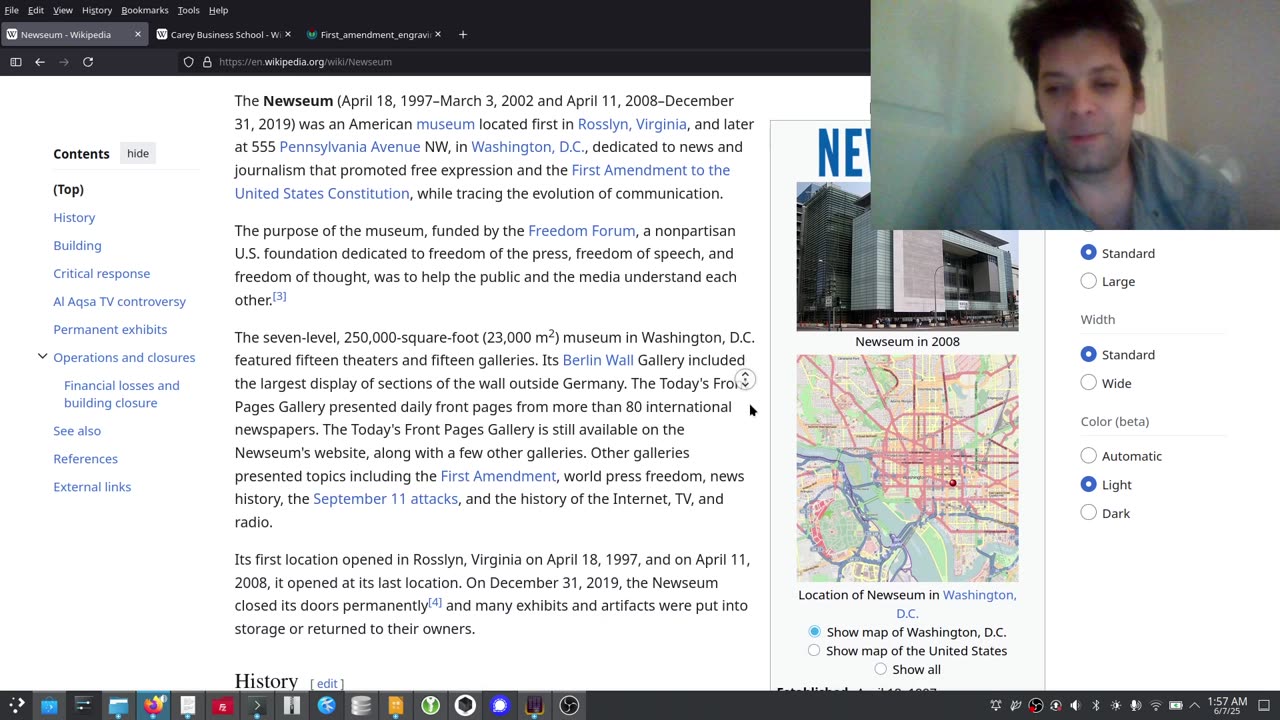This screenshot has width=1280, height=720.
Task: Follow the Berlin Wall link
Action: coord(598,360)
